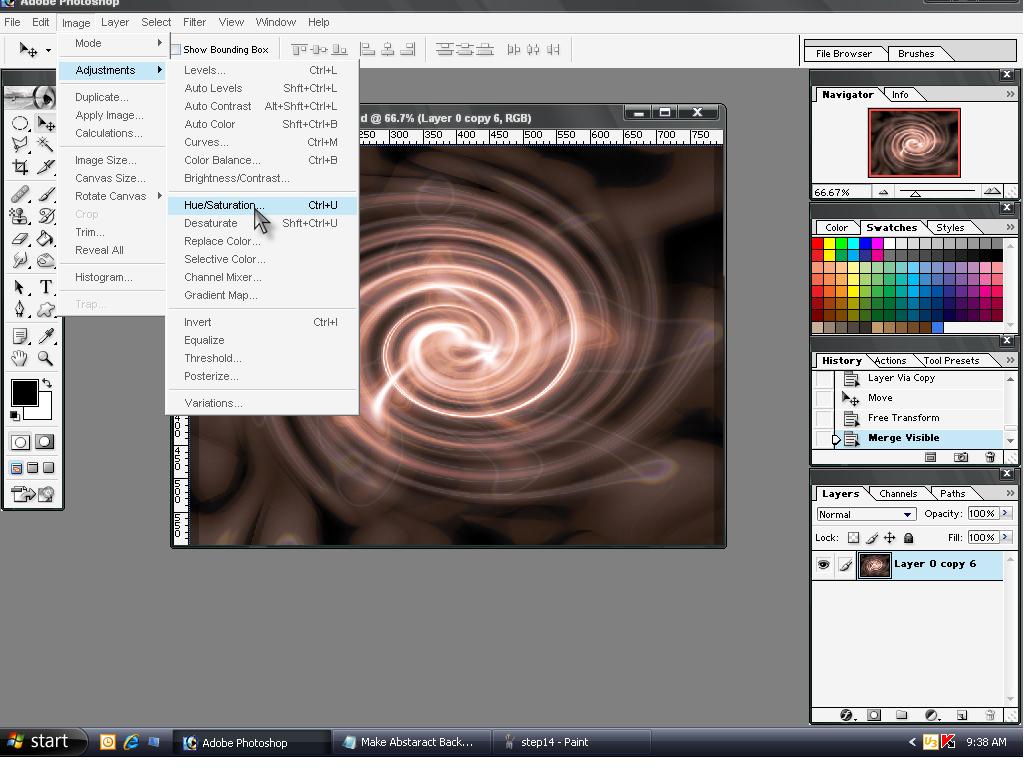Toggle lock position for layer
The width and height of the screenshot is (1024, 768).
pos(889,538)
